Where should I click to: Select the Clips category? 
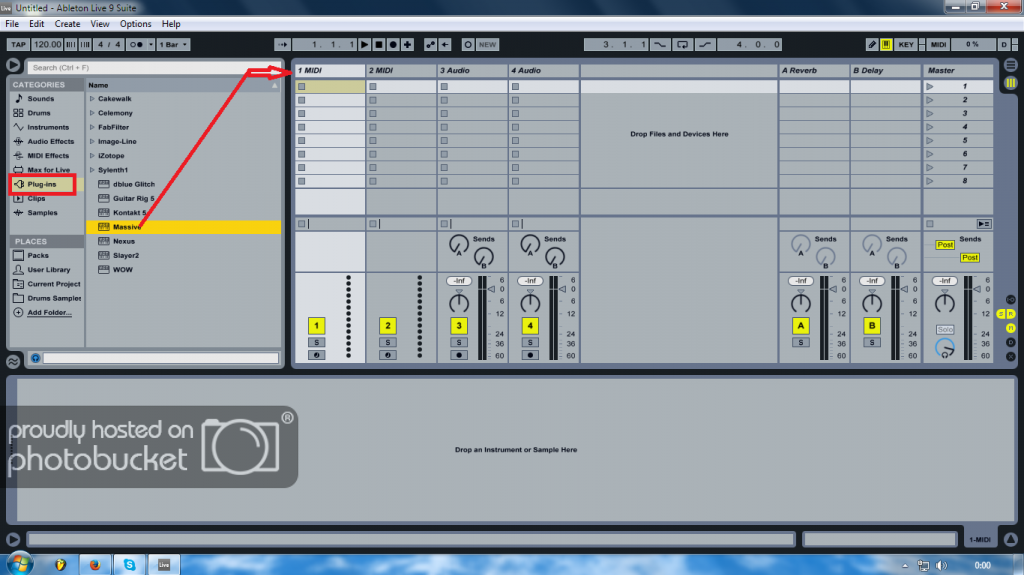[x=36, y=198]
